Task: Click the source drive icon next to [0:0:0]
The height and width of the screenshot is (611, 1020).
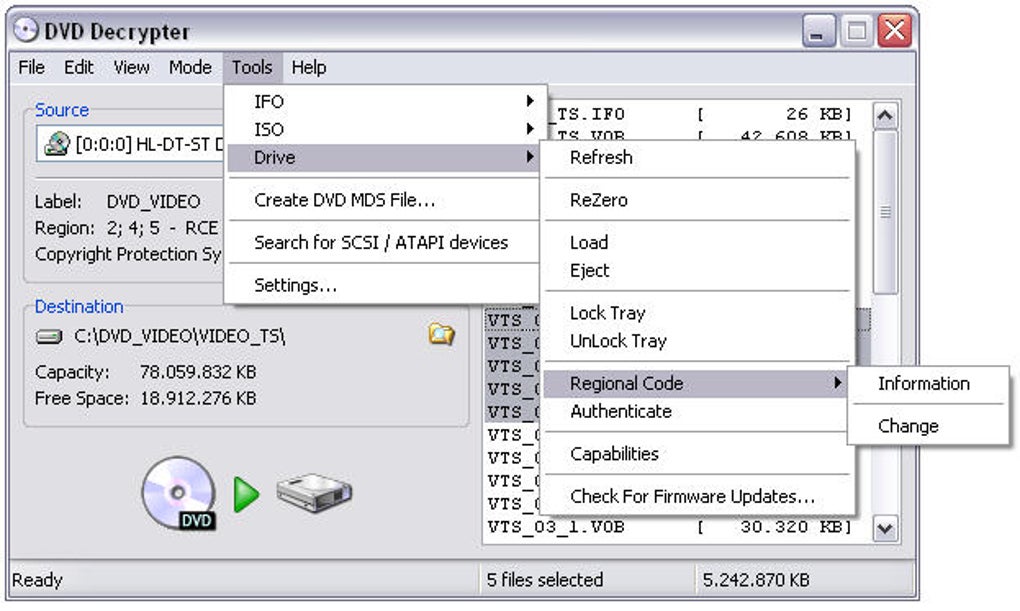Action: pos(57,144)
